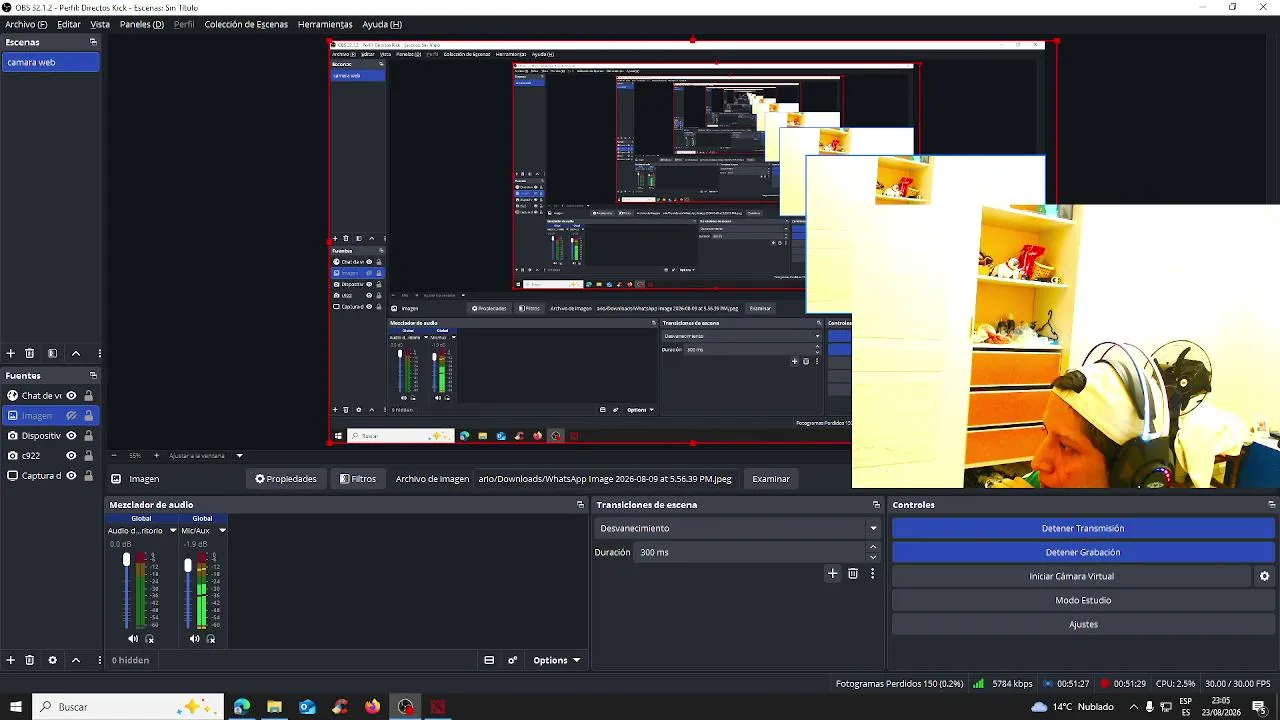The width and height of the screenshot is (1280, 720).
Task: Pop out the Mezclador de audio dock
Action: tap(580, 505)
